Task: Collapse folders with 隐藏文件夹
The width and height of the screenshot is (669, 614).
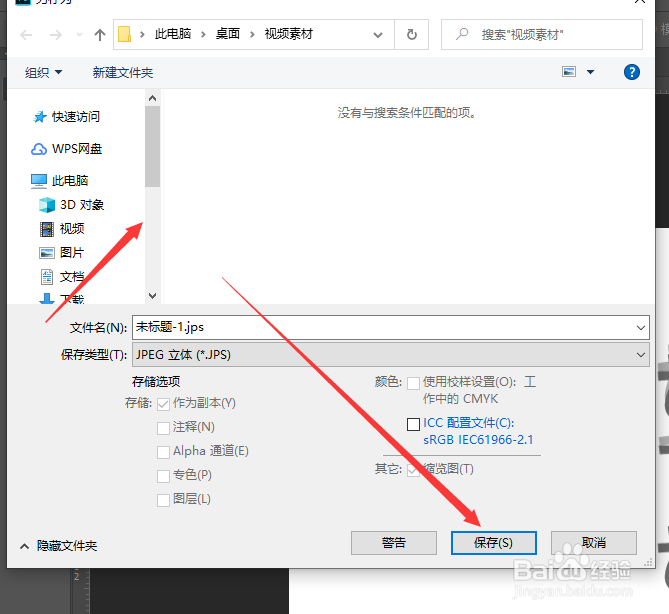Action: (x=58, y=546)
